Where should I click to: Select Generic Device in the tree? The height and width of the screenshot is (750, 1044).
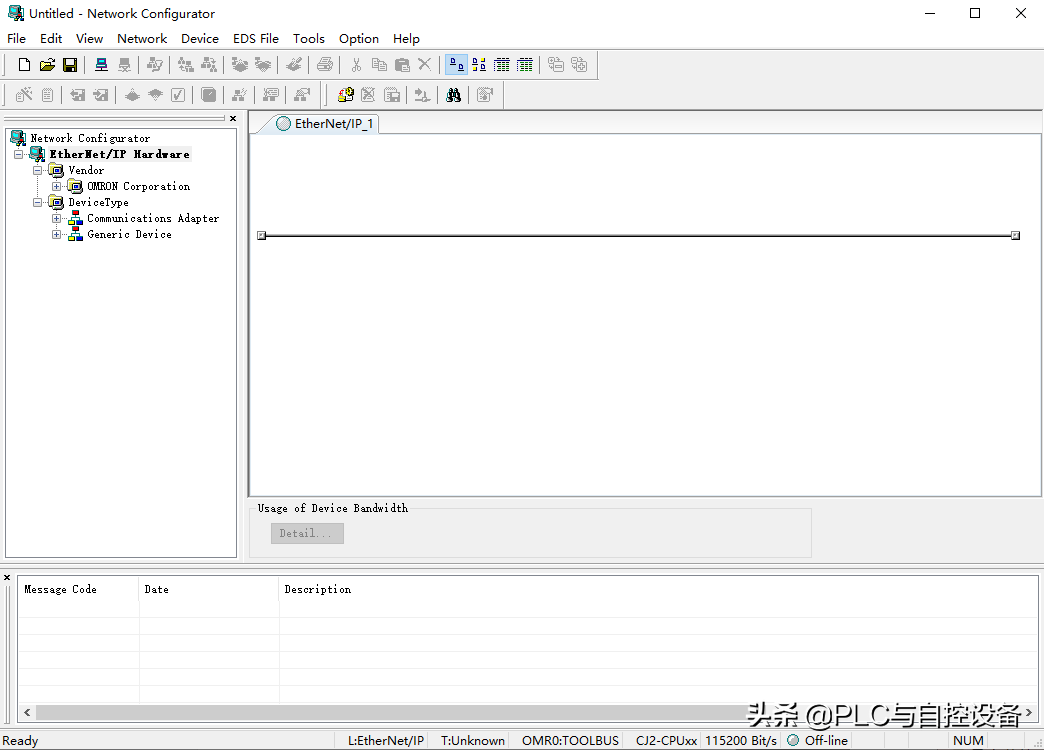[129, 234]
